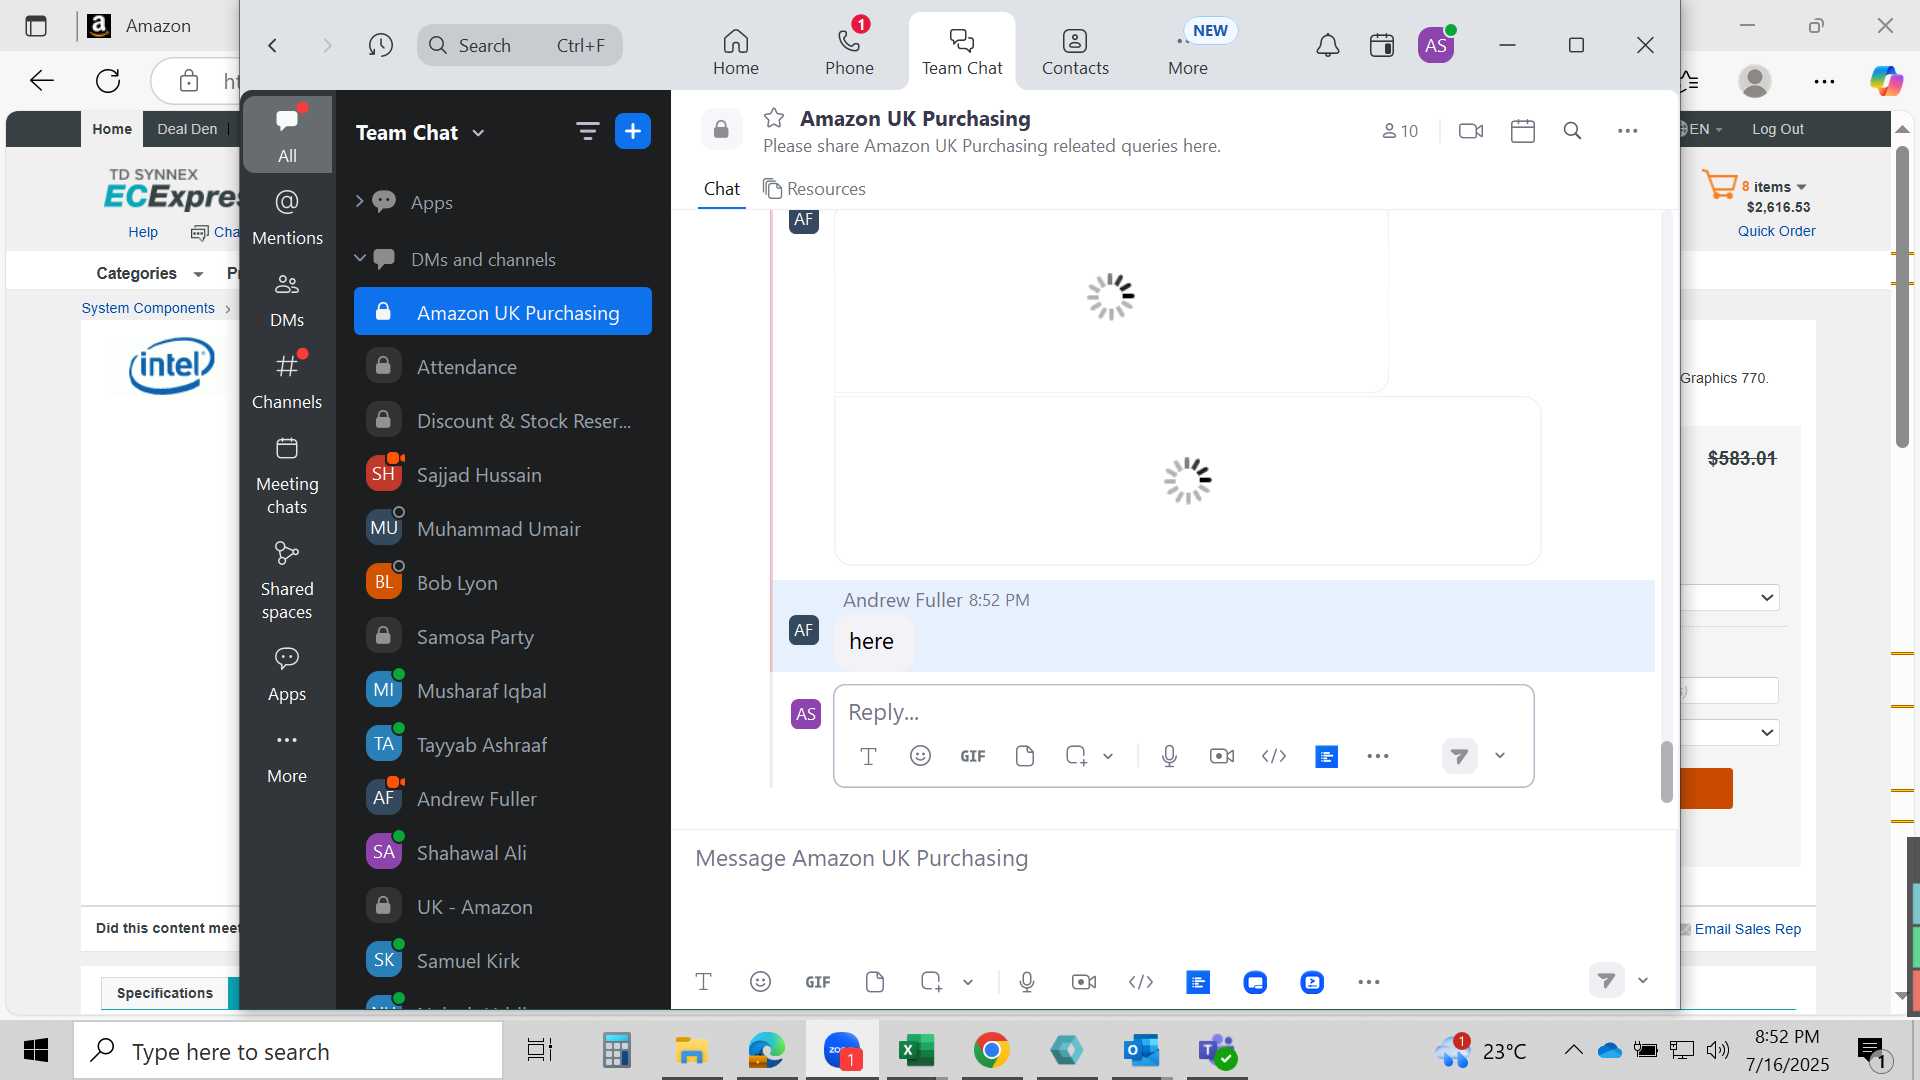Open More in the left rail
This screenshot has width=1920, height=1080.
(x=287, y=757)
